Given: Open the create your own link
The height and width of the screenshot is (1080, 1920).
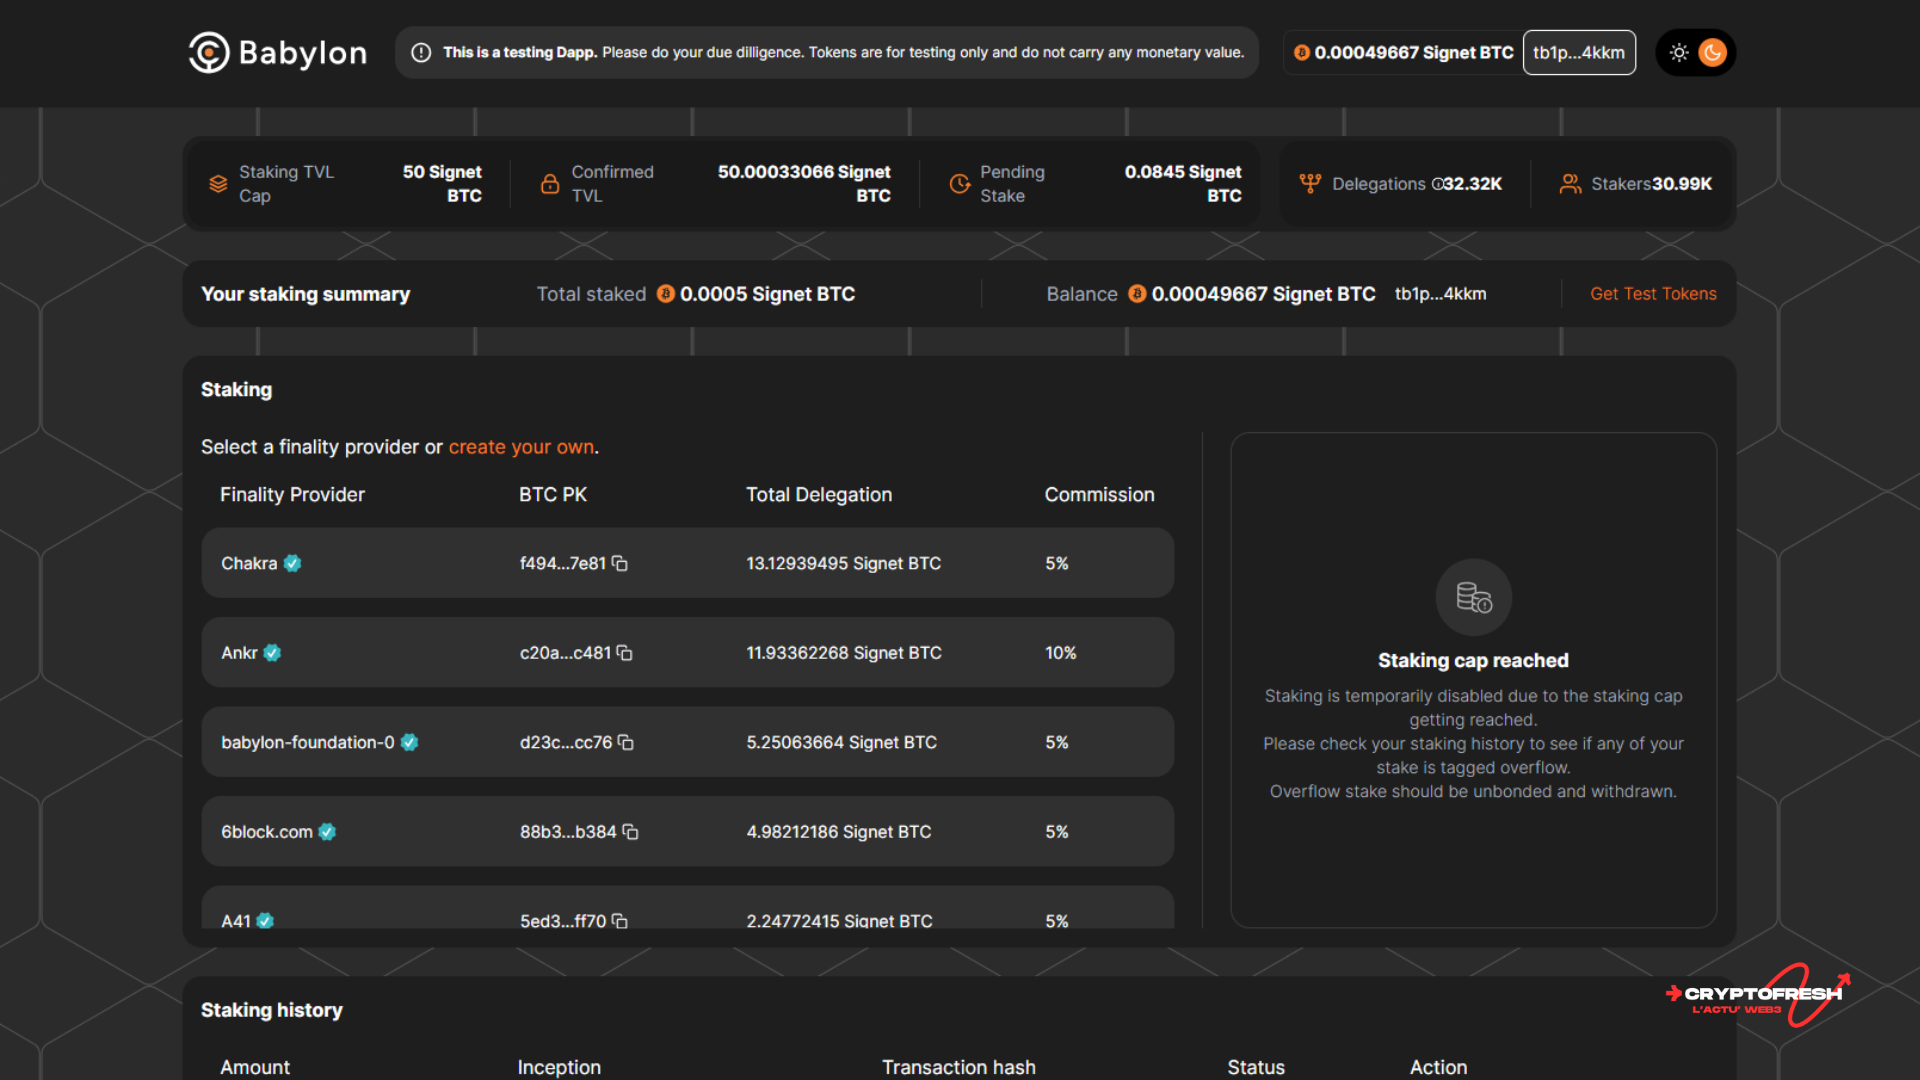Looking at the screenshot, I should [x=521, y=447].
